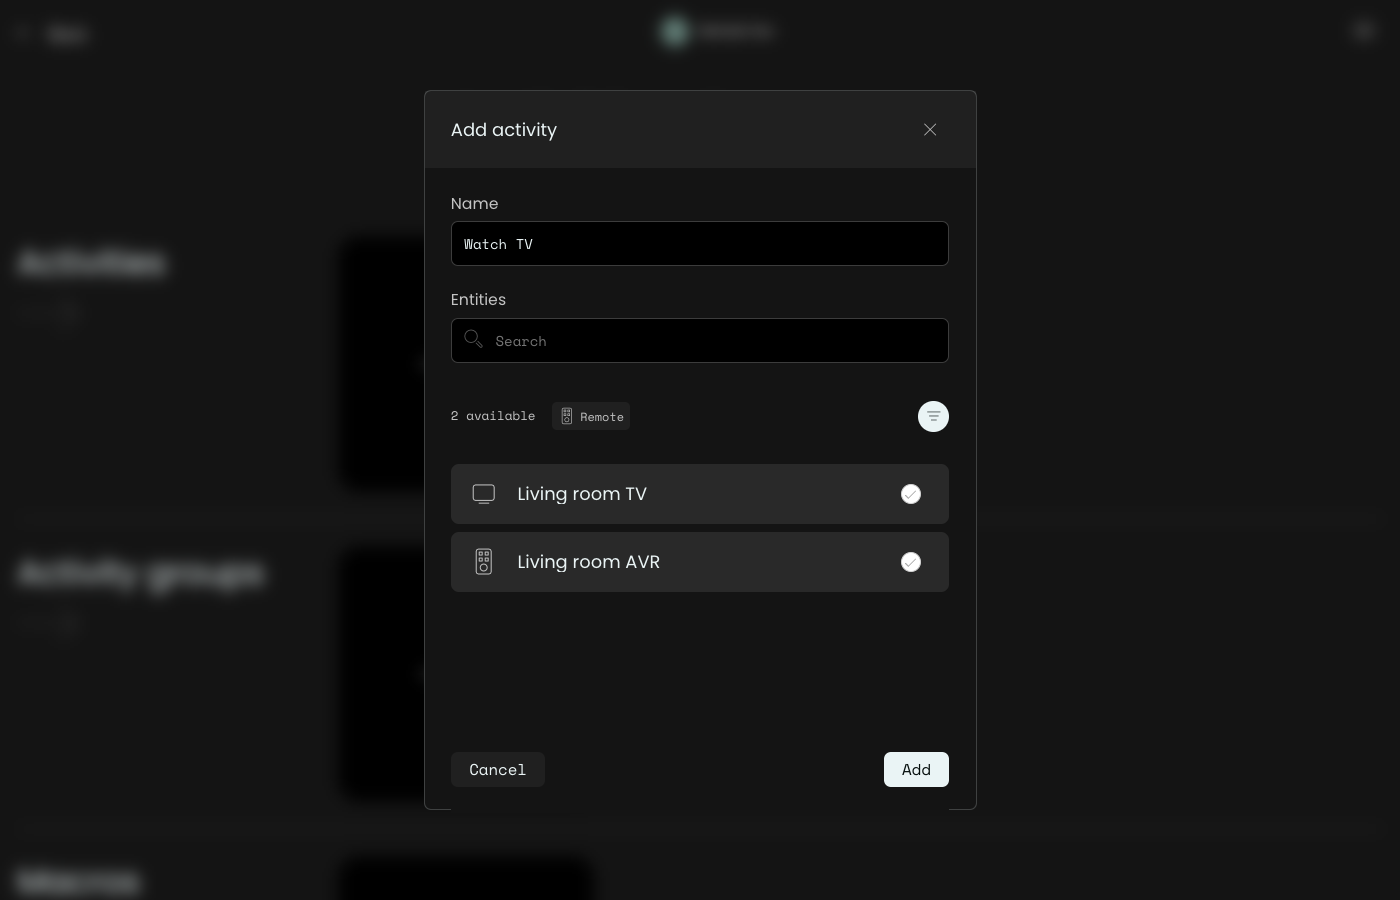Edit the Name field containing Watch TV
The height and width of the screenshot is (900, 1400).
700,244
